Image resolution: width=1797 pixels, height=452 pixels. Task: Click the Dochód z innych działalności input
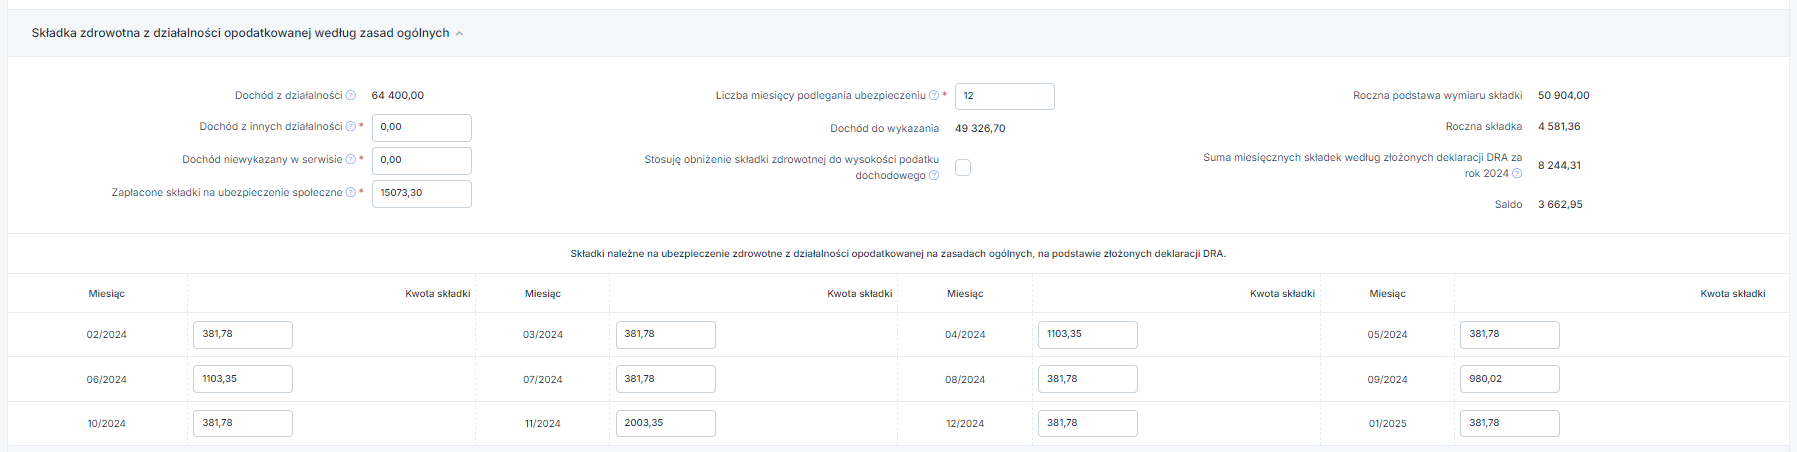[422, 127]
